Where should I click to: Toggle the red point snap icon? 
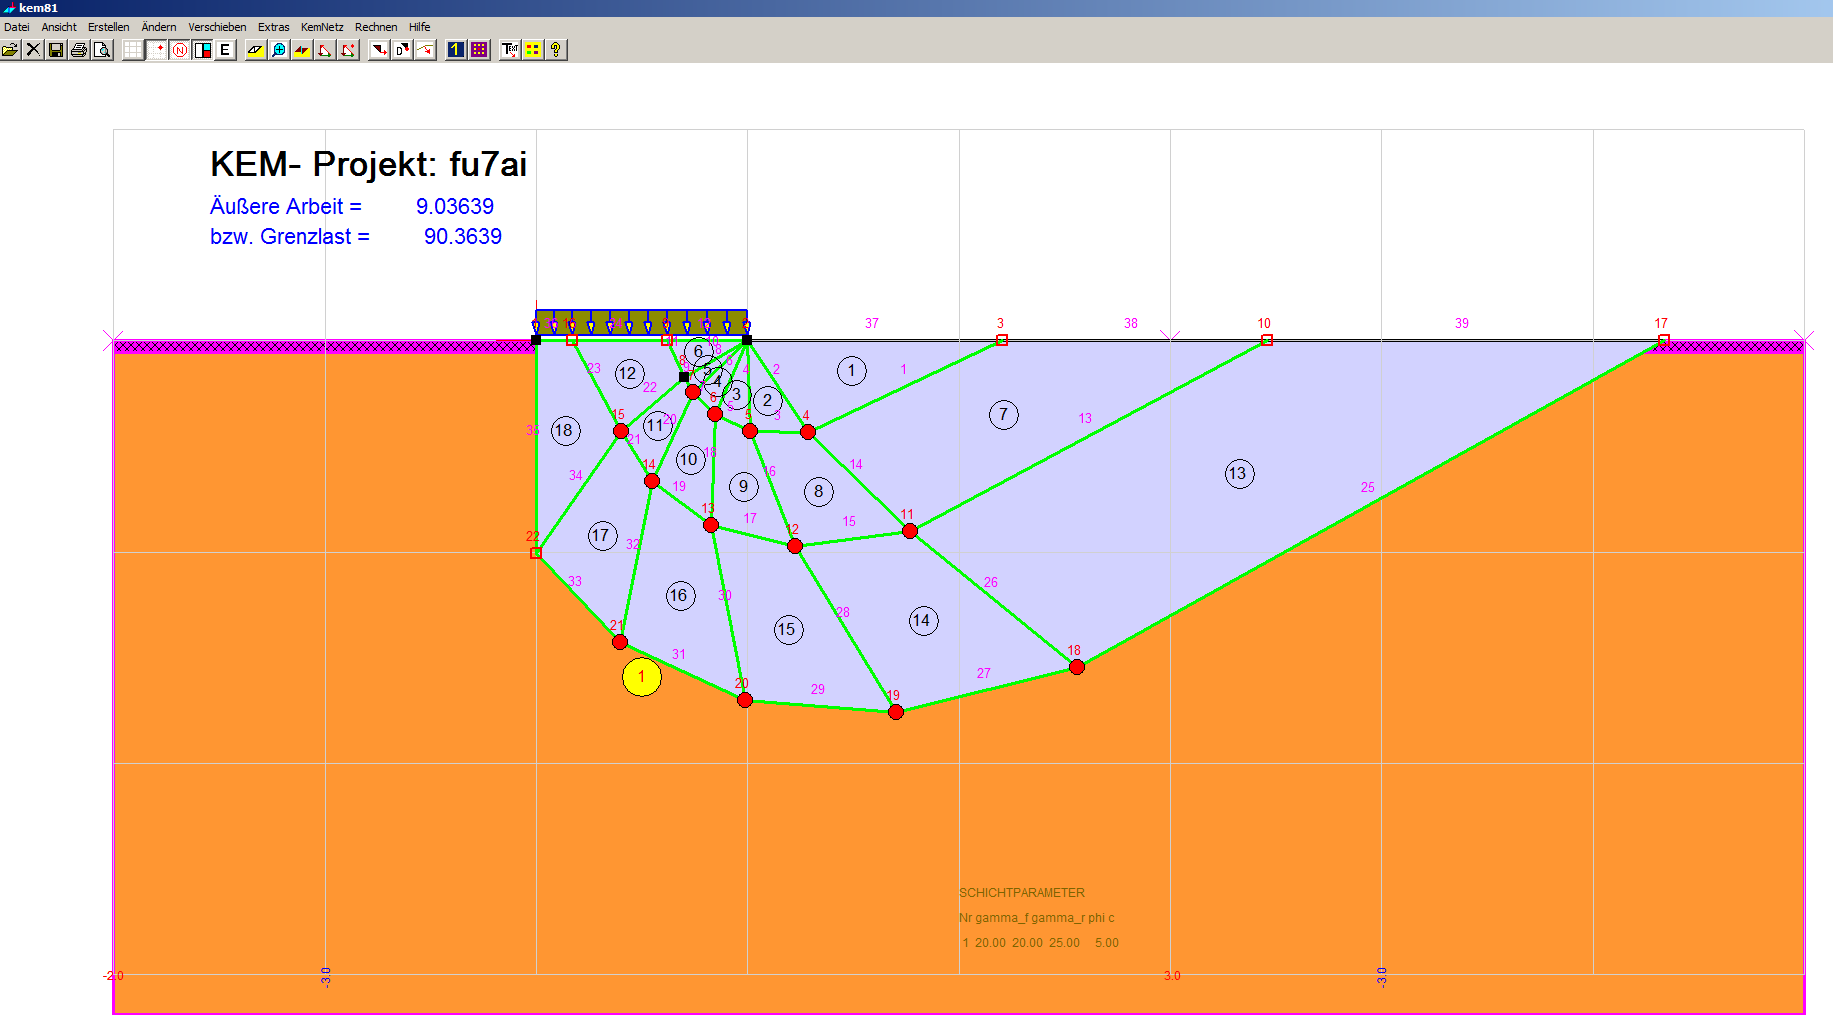click(156, 49)
